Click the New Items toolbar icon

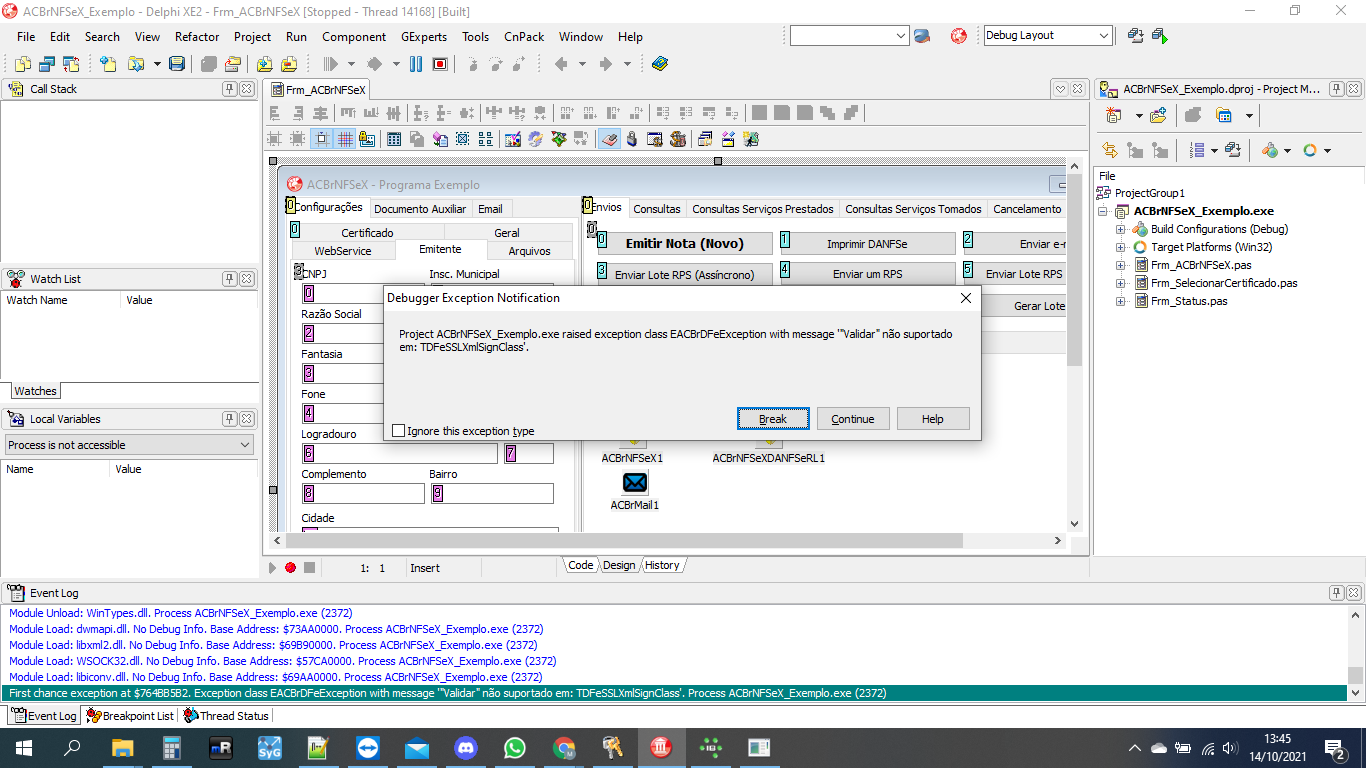pyautogui.click(x=108, y=64)
